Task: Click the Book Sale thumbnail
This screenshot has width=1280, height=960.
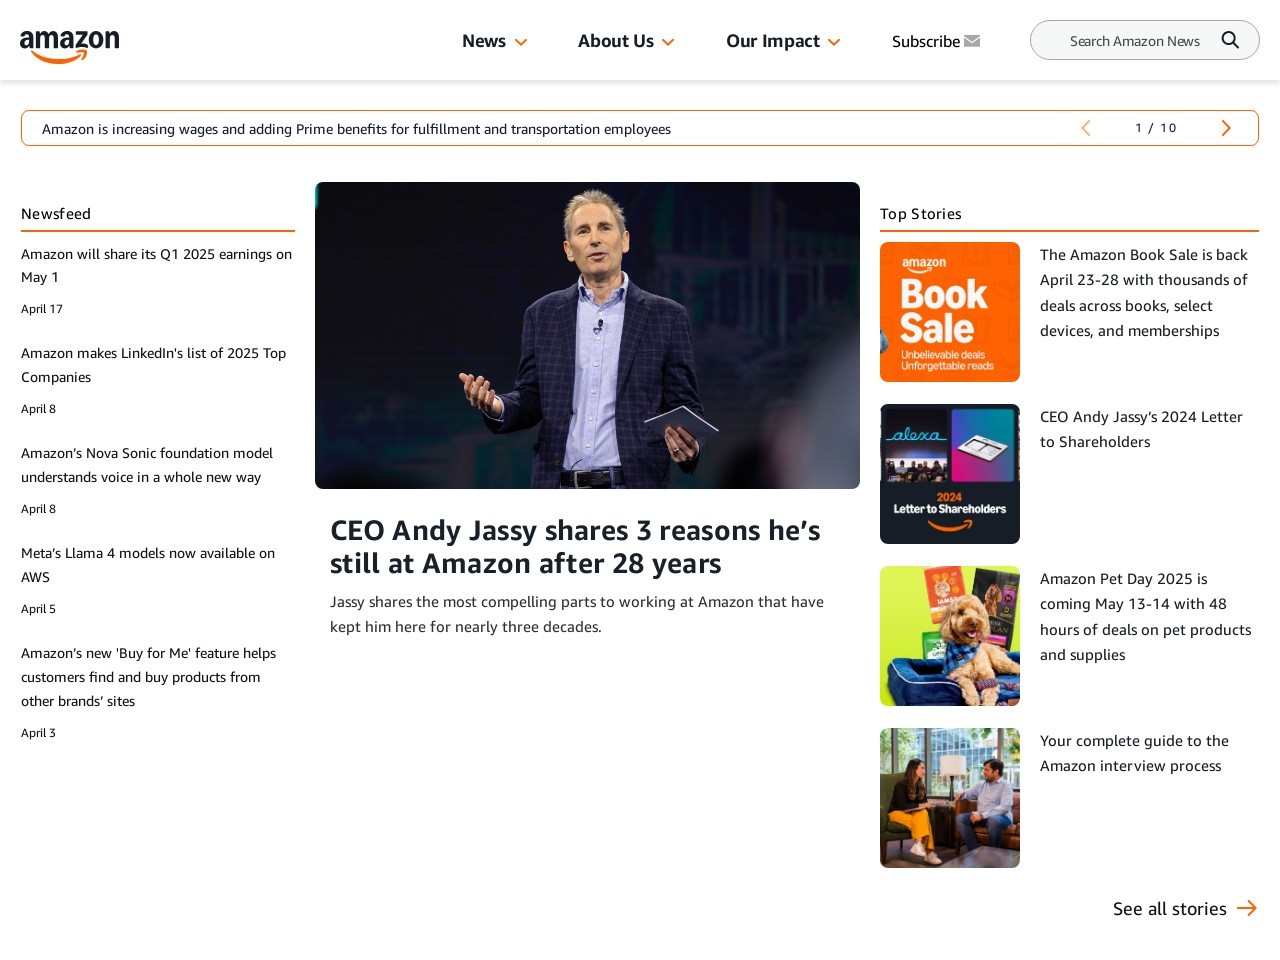Action: [950, 312]
